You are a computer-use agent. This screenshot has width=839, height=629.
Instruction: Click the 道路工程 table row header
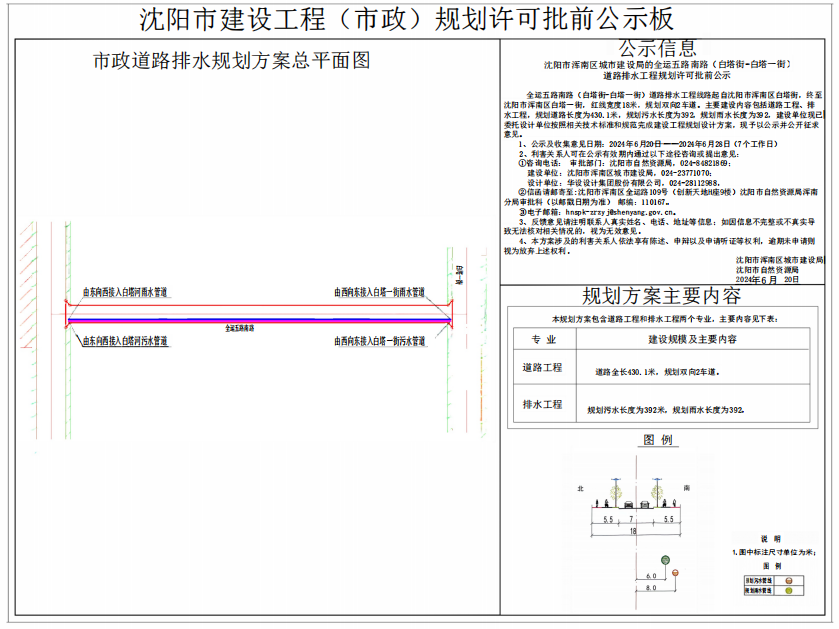tap(543, 369)
